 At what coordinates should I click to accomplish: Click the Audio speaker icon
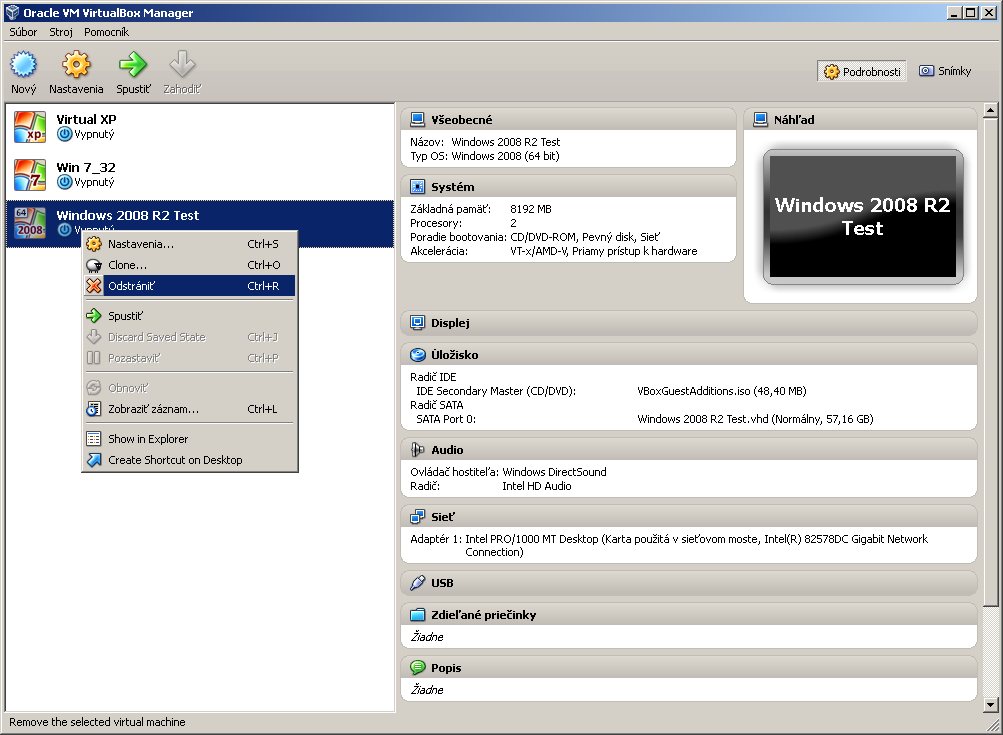(x=417, y=449)
